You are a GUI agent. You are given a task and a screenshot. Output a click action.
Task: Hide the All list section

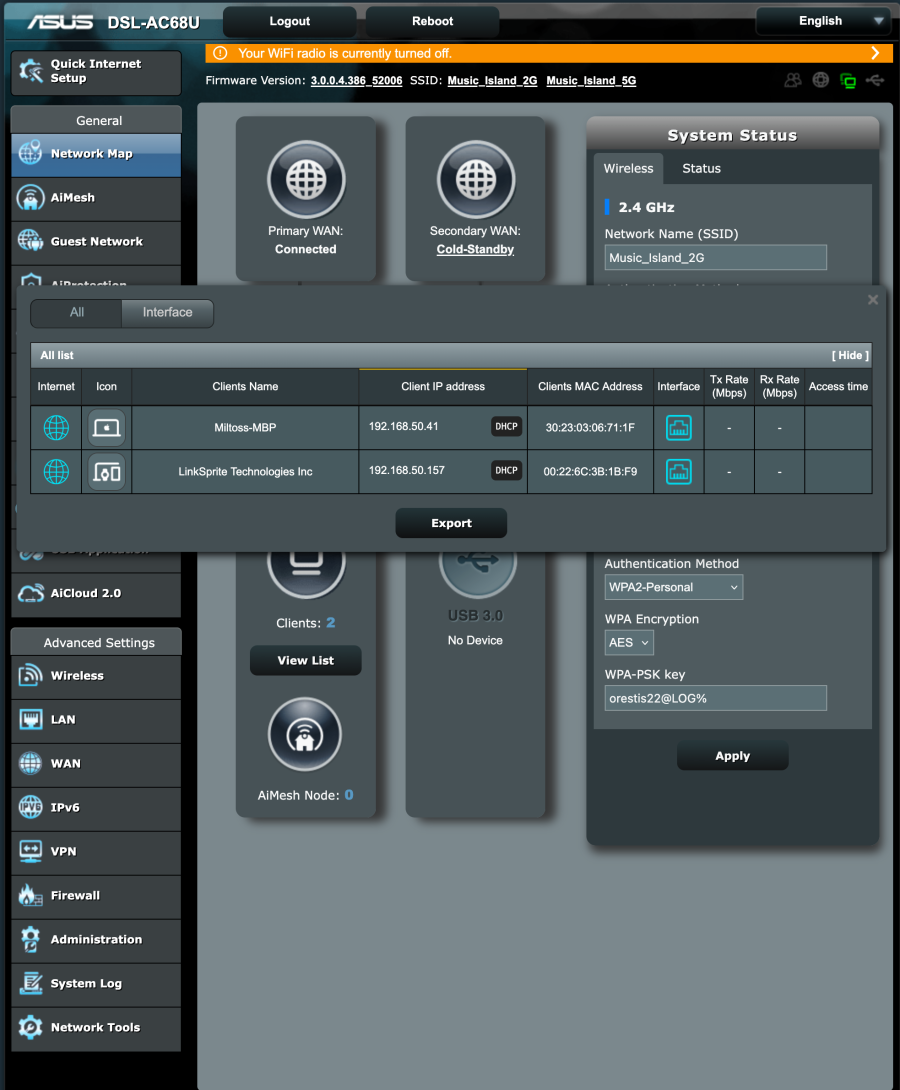click(850, 355)
